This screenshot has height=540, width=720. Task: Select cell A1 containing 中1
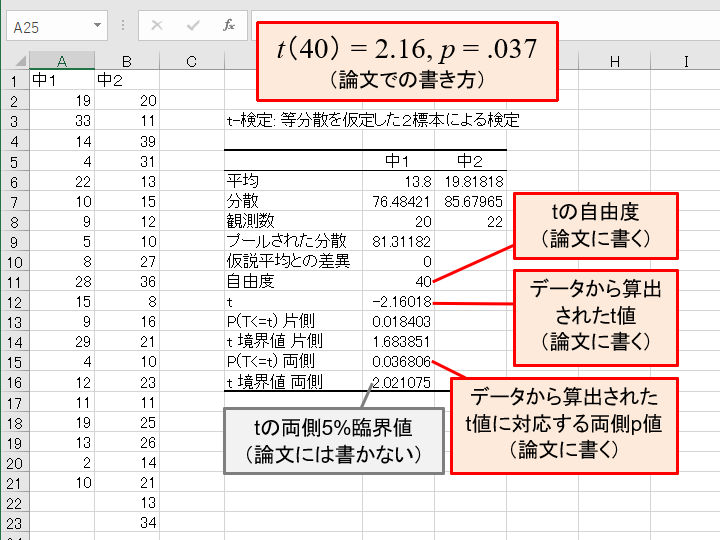62,81
